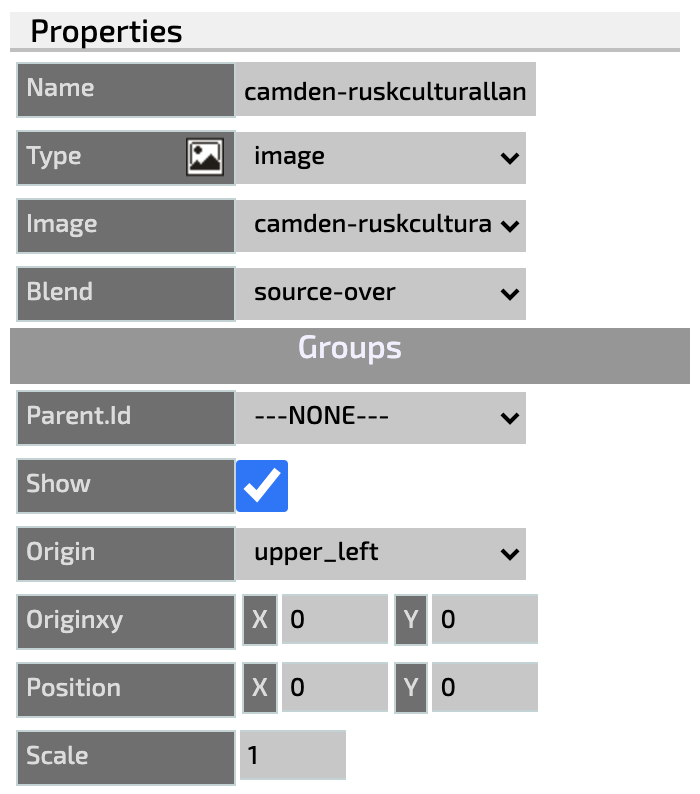
Task: Click the Originxy Y value field
Action: pyautogui.click(x=485, y=619)
